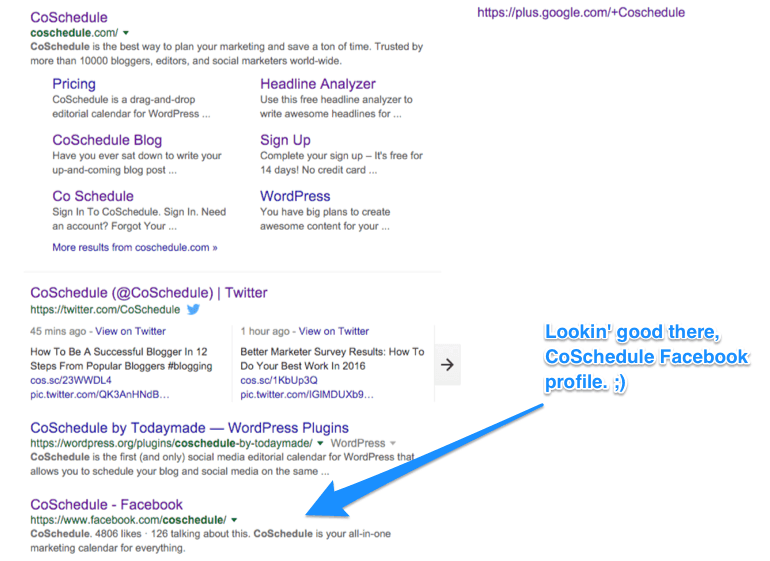Click the '4806 likes' Facebook snippet text

[x=118, y=533]
